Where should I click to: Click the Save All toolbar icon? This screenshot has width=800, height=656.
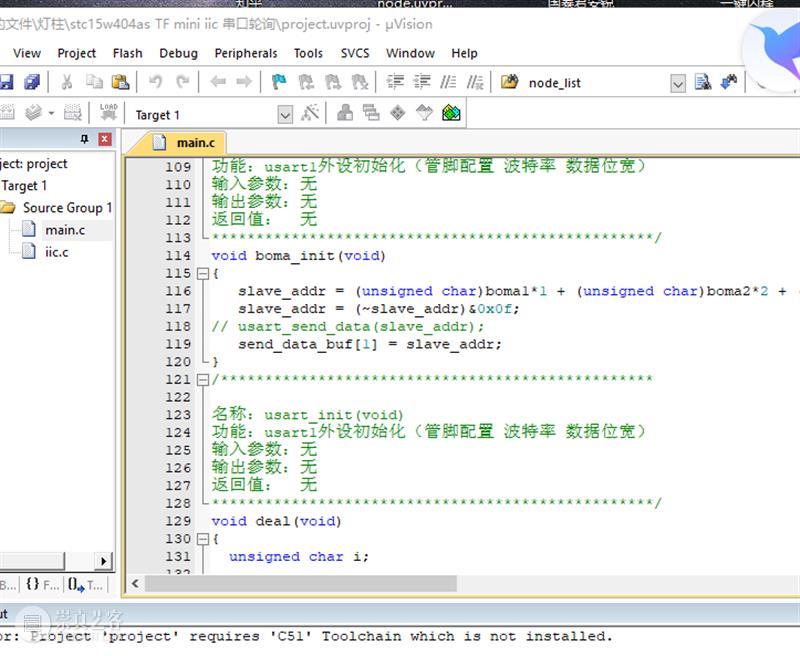click(32, 82)
